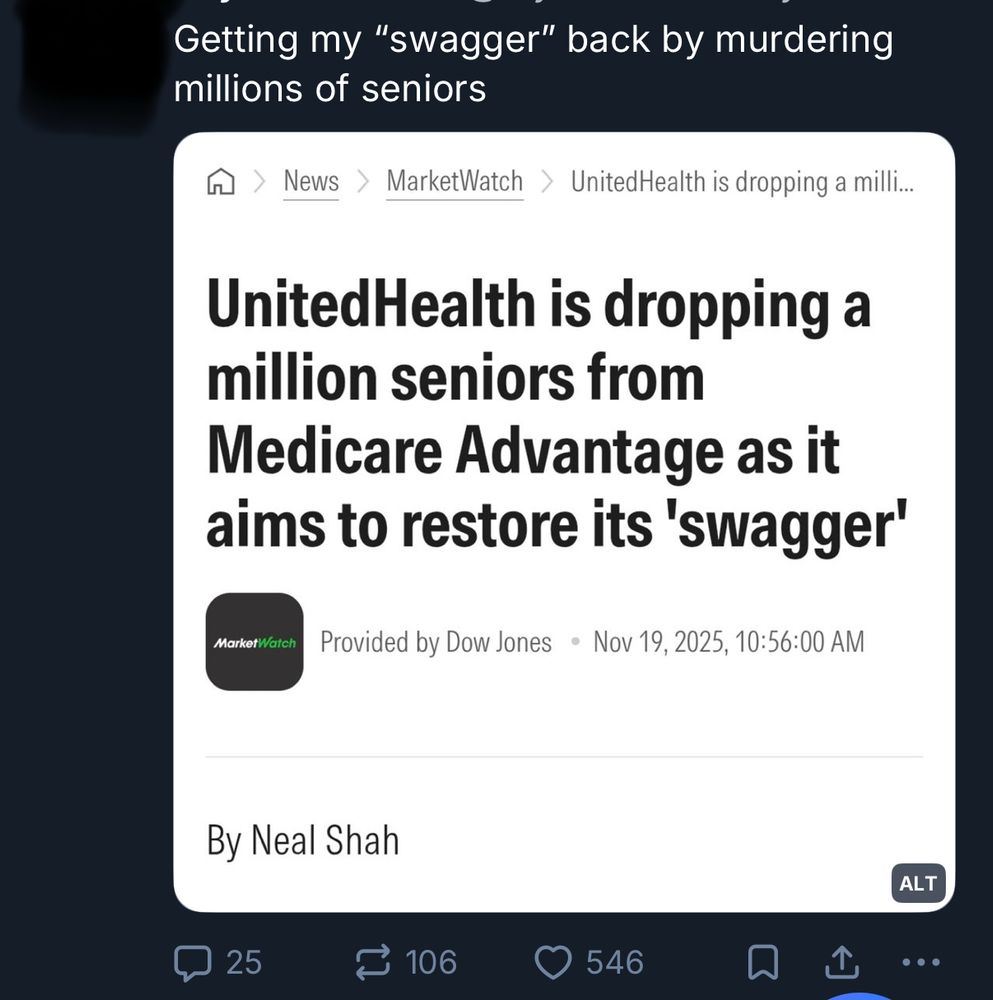Toggle the bookmark on the post
This screenshot has width=993, height=1000.
coord(763,961)
